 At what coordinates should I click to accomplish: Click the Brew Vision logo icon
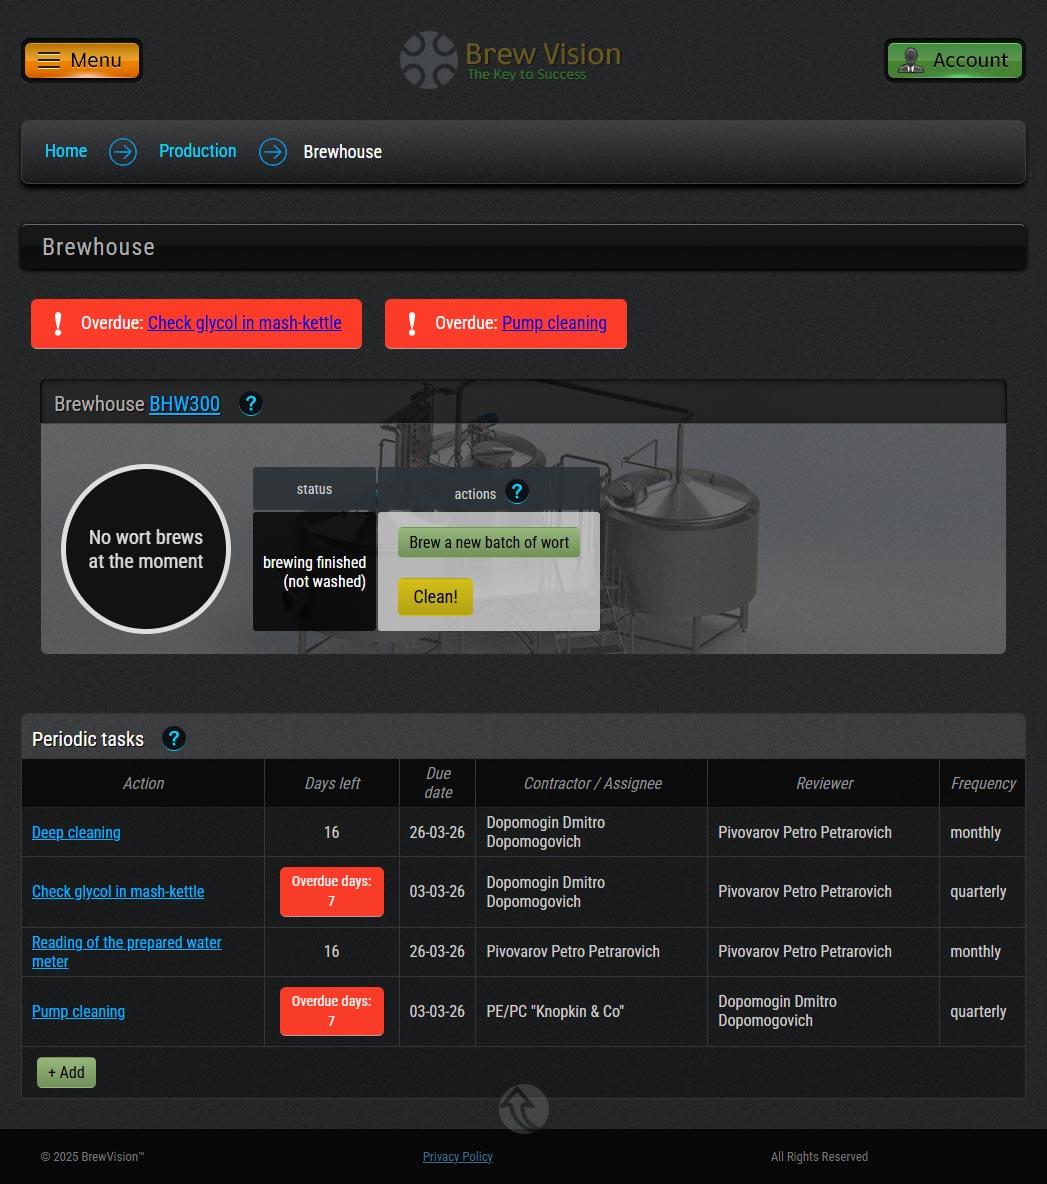[429, 60]
